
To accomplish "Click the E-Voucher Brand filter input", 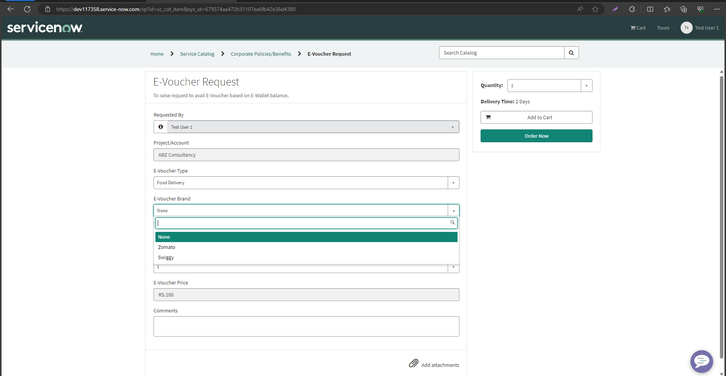I will click(306, 223).
